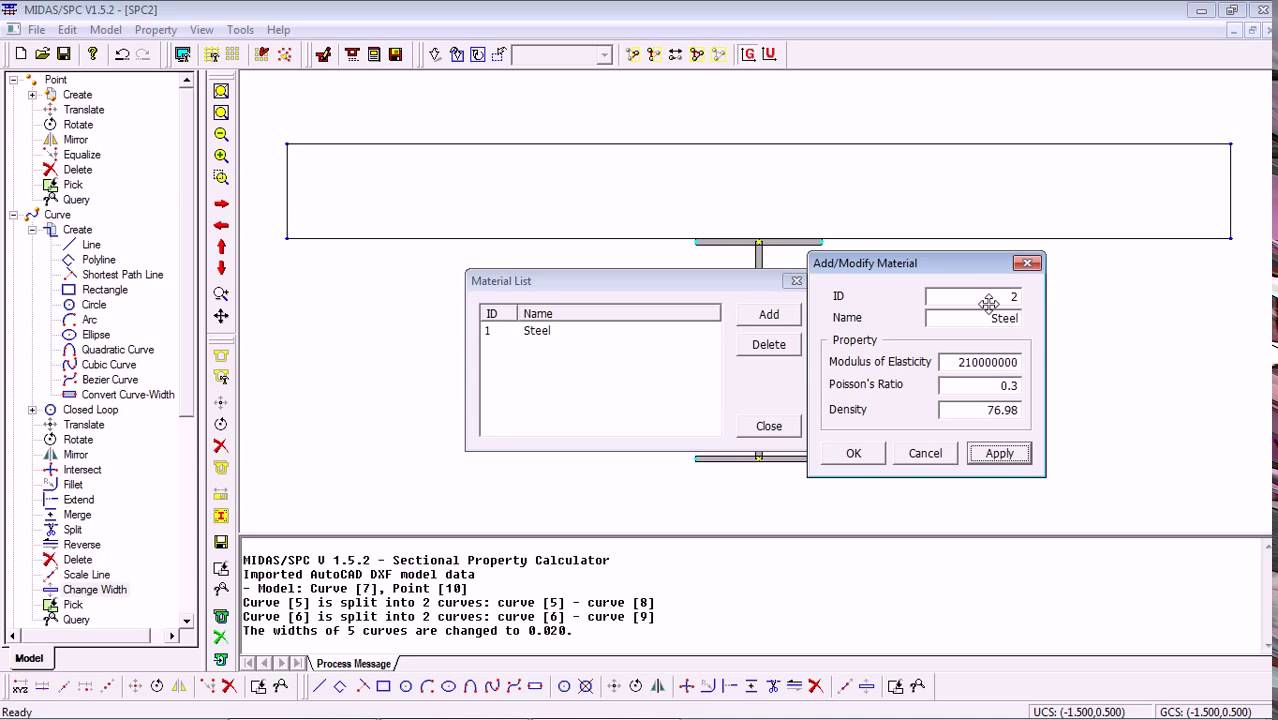Click the Save floppy disk icon in the top toolbar
This screenshot has width=1278, height=720.
63,54
